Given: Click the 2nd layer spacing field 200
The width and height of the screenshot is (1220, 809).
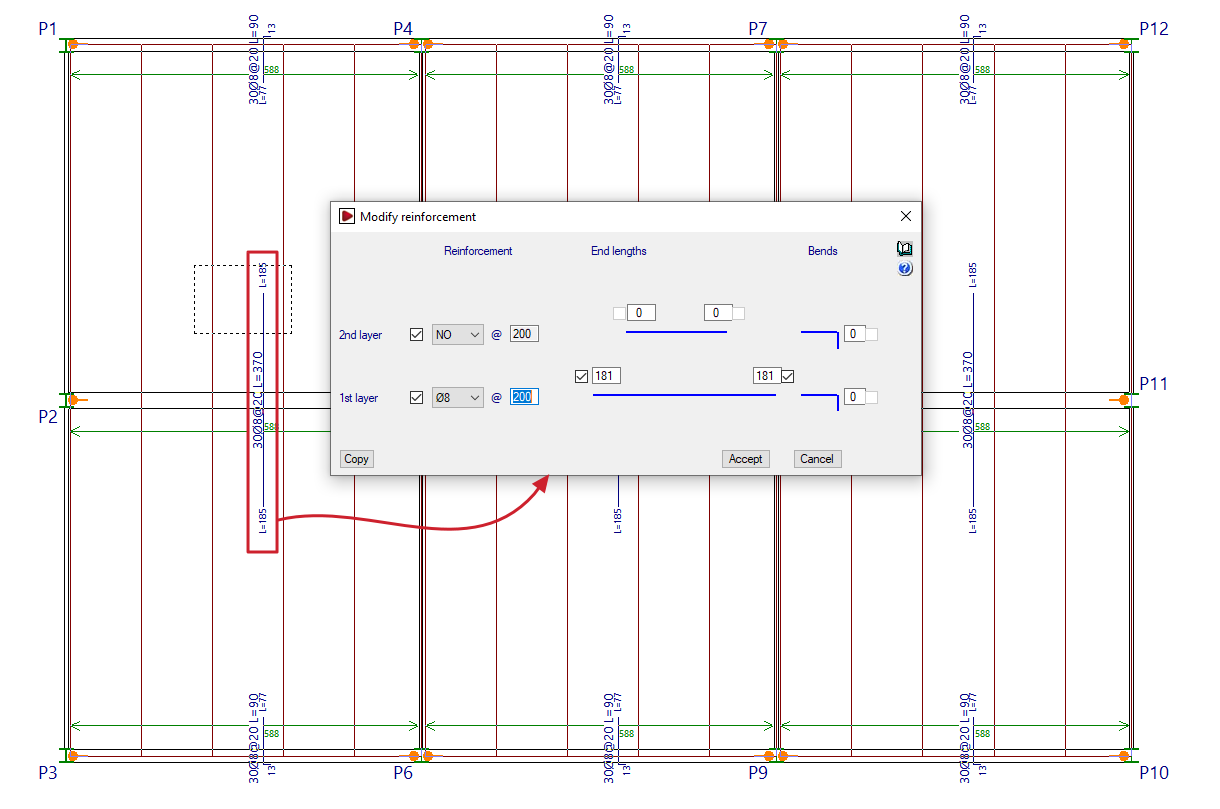Looking at the screenshot, I should tap(524, 335).
